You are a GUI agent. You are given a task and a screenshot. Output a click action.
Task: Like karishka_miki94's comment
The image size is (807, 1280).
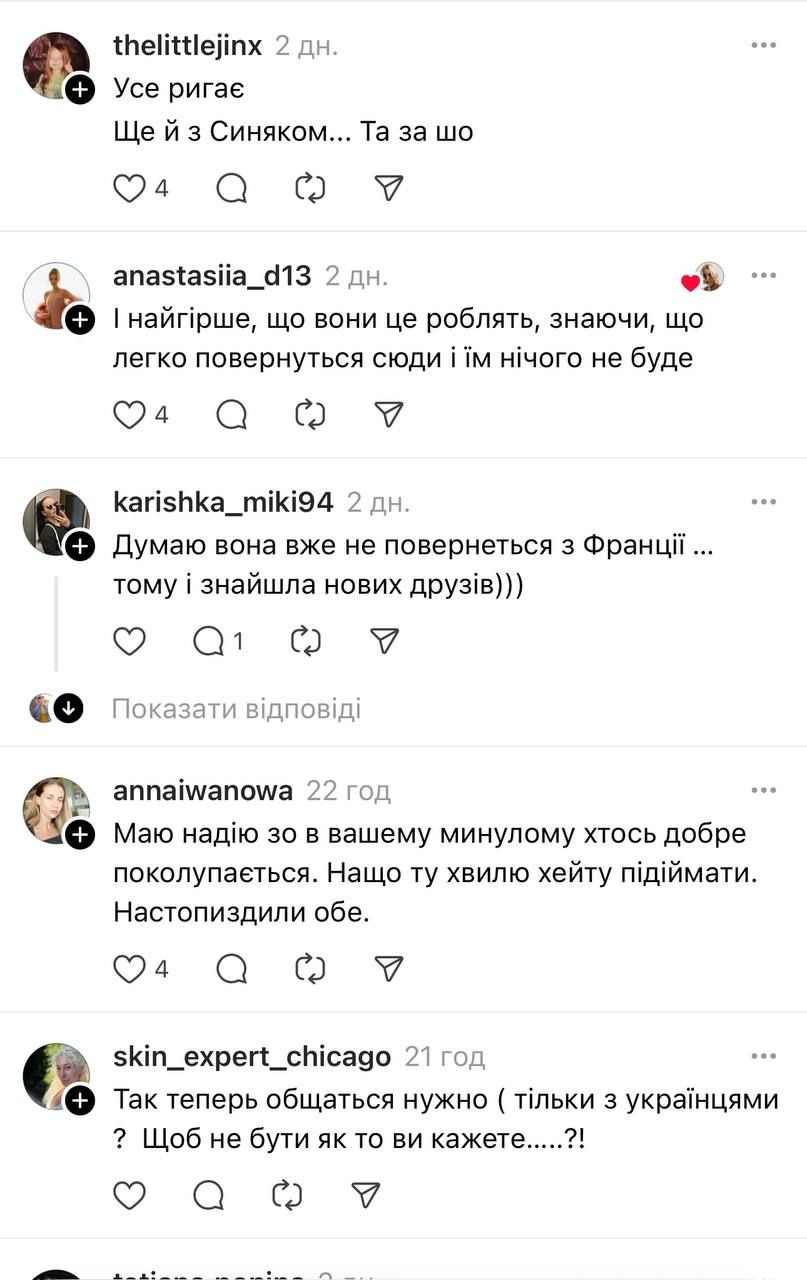click(x=129, y=641)
